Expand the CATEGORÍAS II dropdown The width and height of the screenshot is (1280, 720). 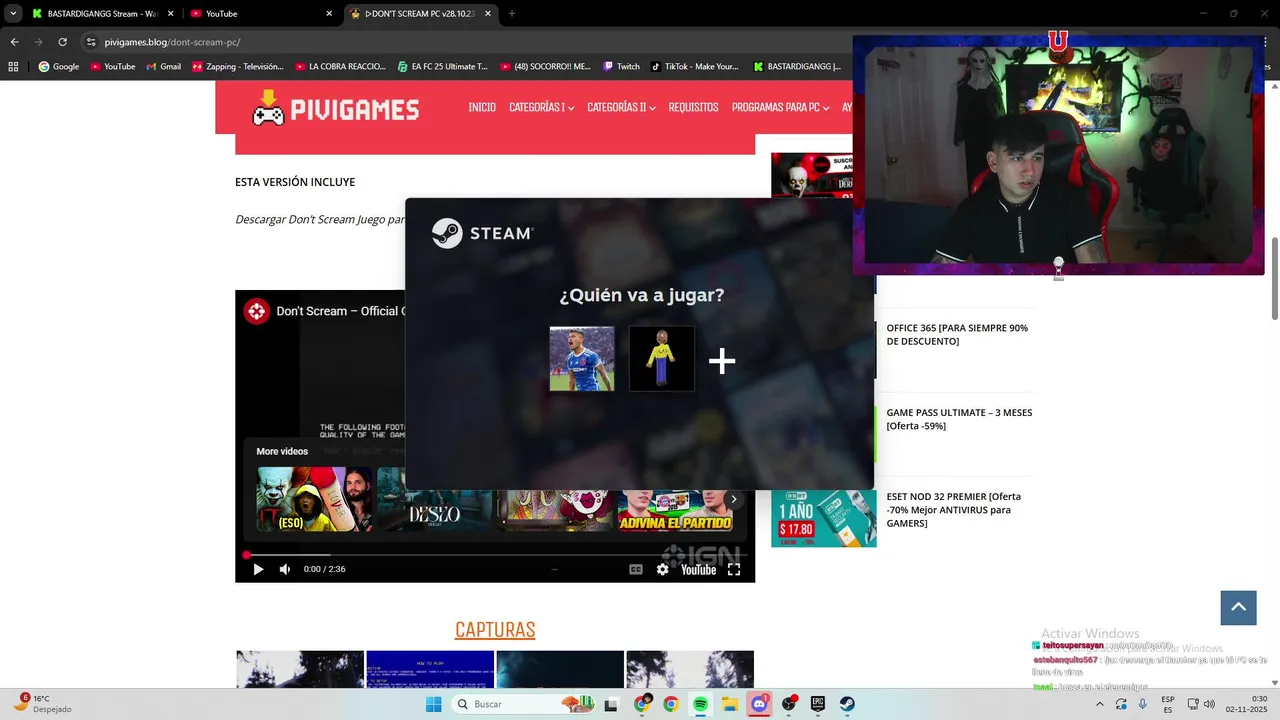(621, 107)
